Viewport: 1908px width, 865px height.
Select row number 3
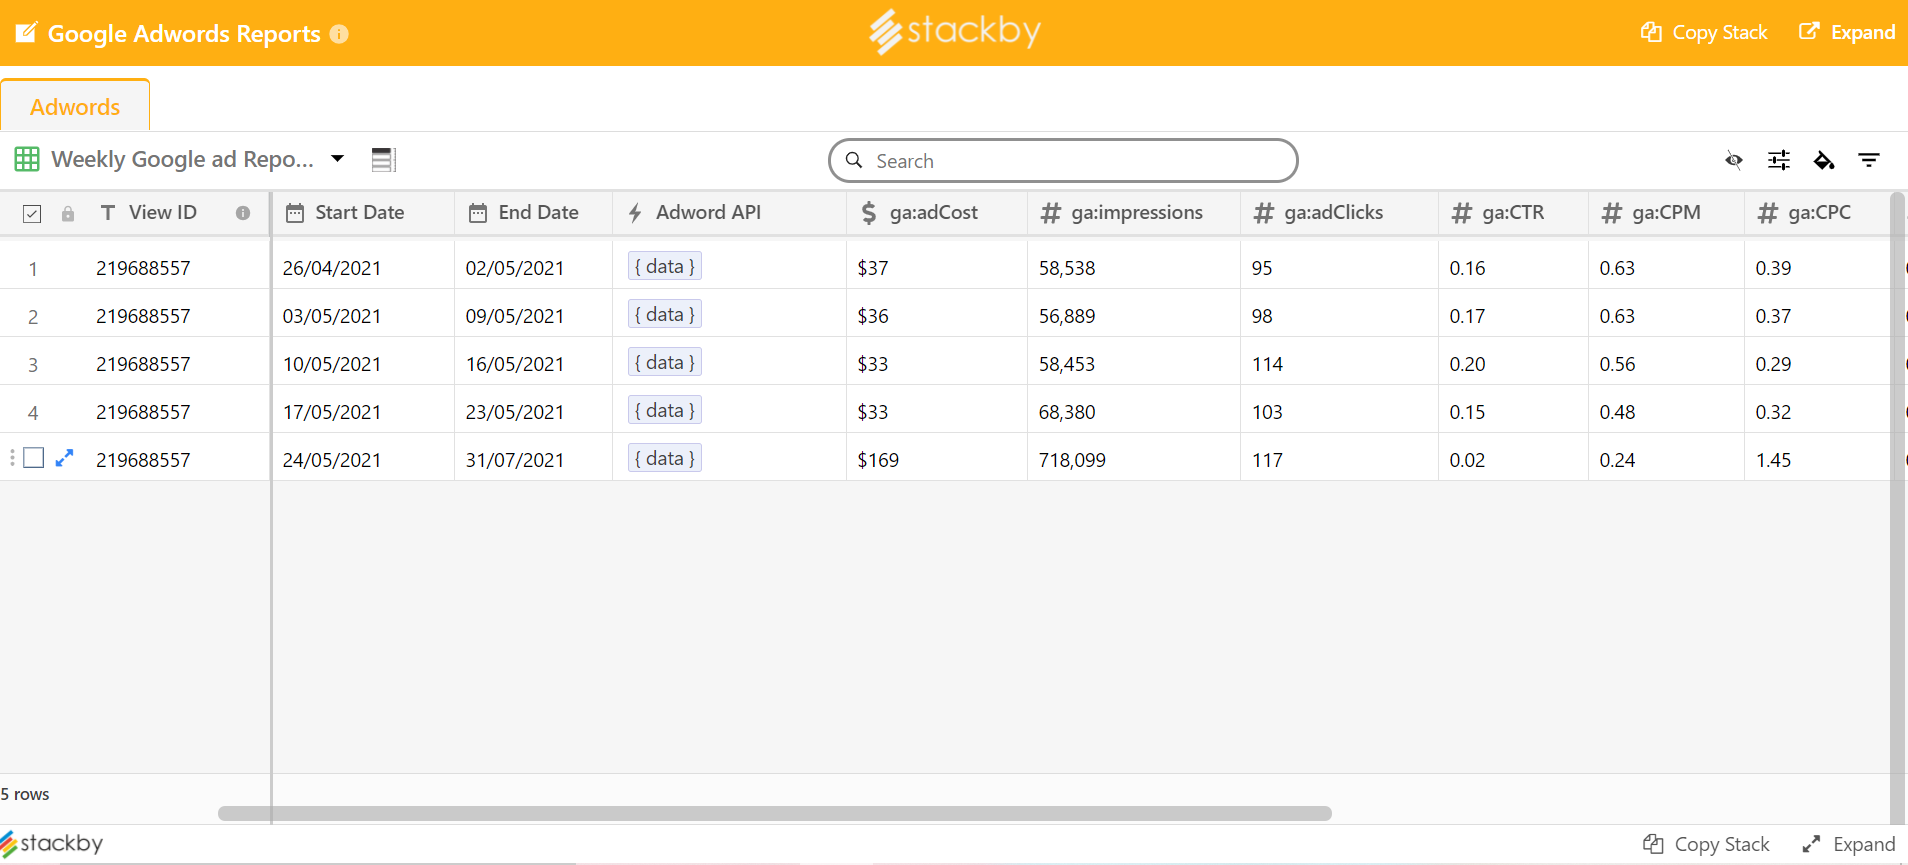point(33,365)
